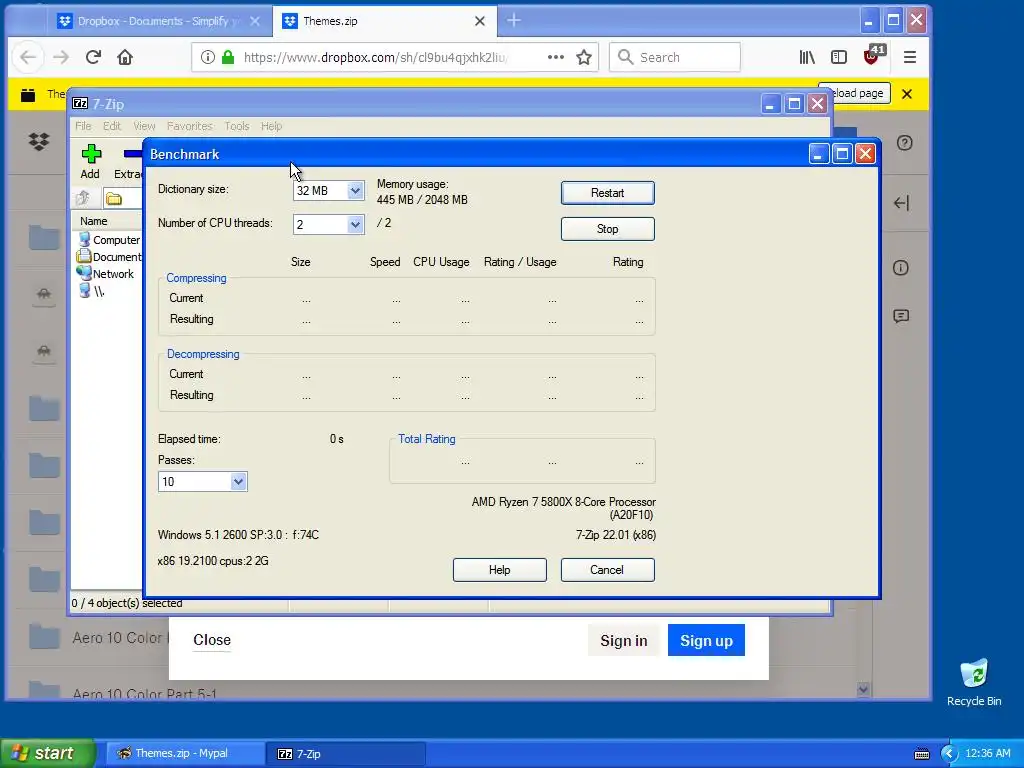The width and height of the screenshot is (1024, 768).
Task: Collapse the Dropbox right side panel
Action: point(901,203)
